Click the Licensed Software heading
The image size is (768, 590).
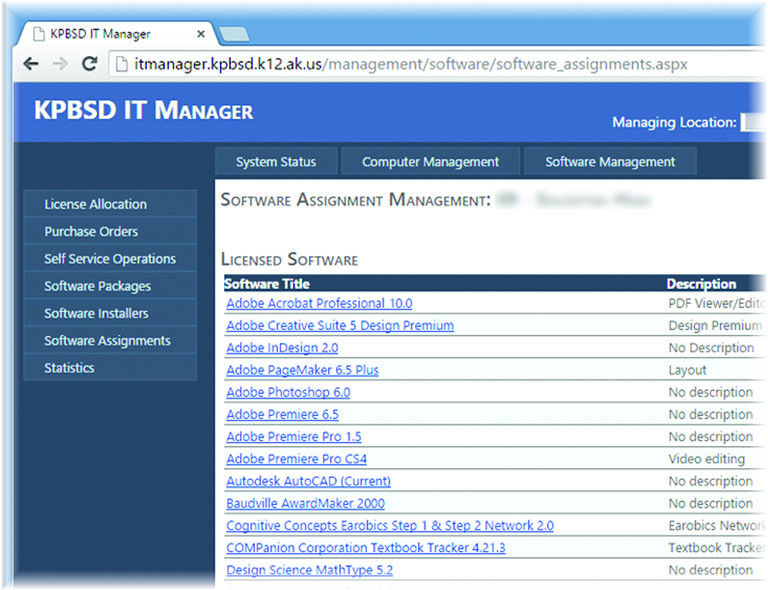click(x=289, y=259)
